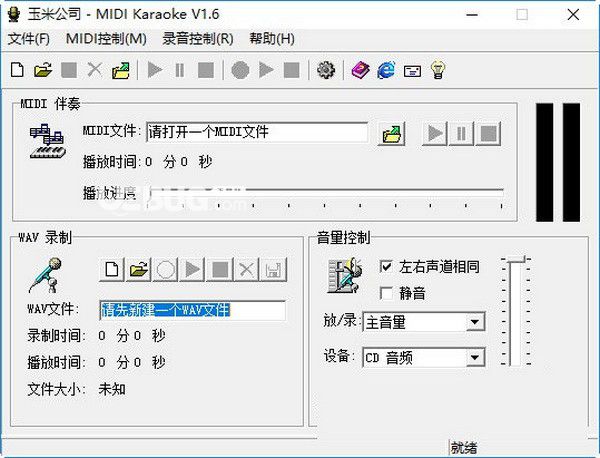Pause MIDI button in MIDI 伴奏 panel
600x458 pixels.
click(x=461, y=134)
